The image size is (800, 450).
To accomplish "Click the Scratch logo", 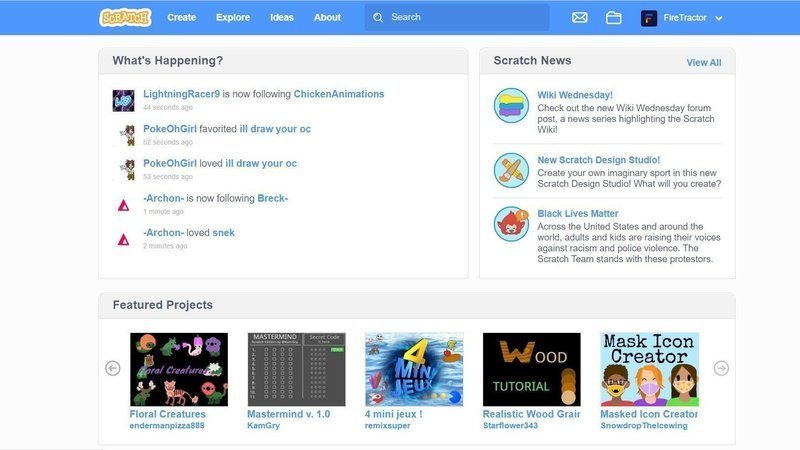I will pyautogui.click(x=126, y=17).
